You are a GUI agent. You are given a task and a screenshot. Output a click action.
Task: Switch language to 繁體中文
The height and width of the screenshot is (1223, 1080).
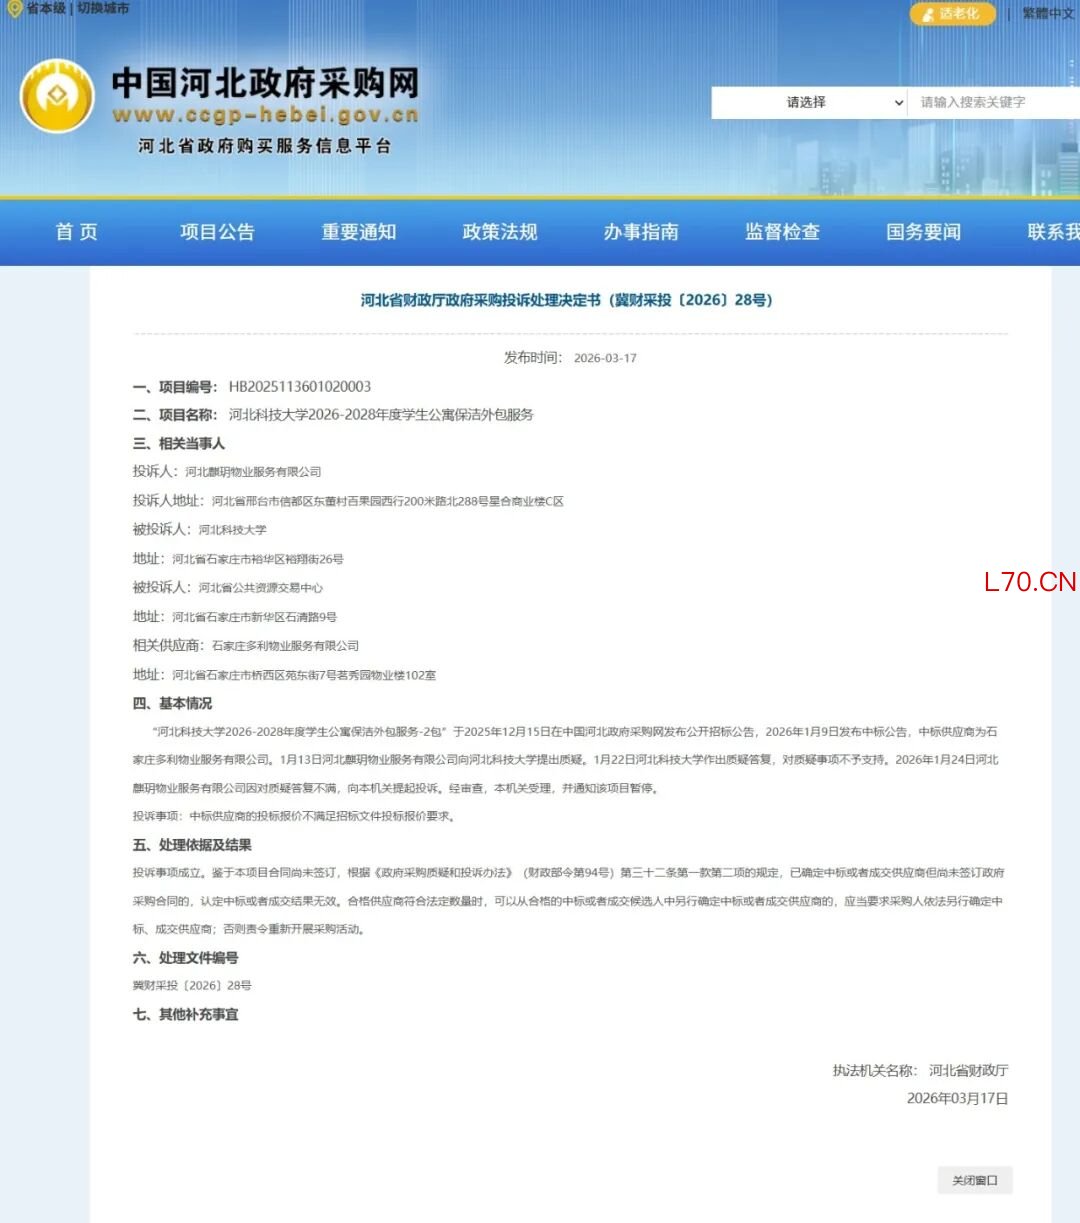click(x=1047, y=14)
